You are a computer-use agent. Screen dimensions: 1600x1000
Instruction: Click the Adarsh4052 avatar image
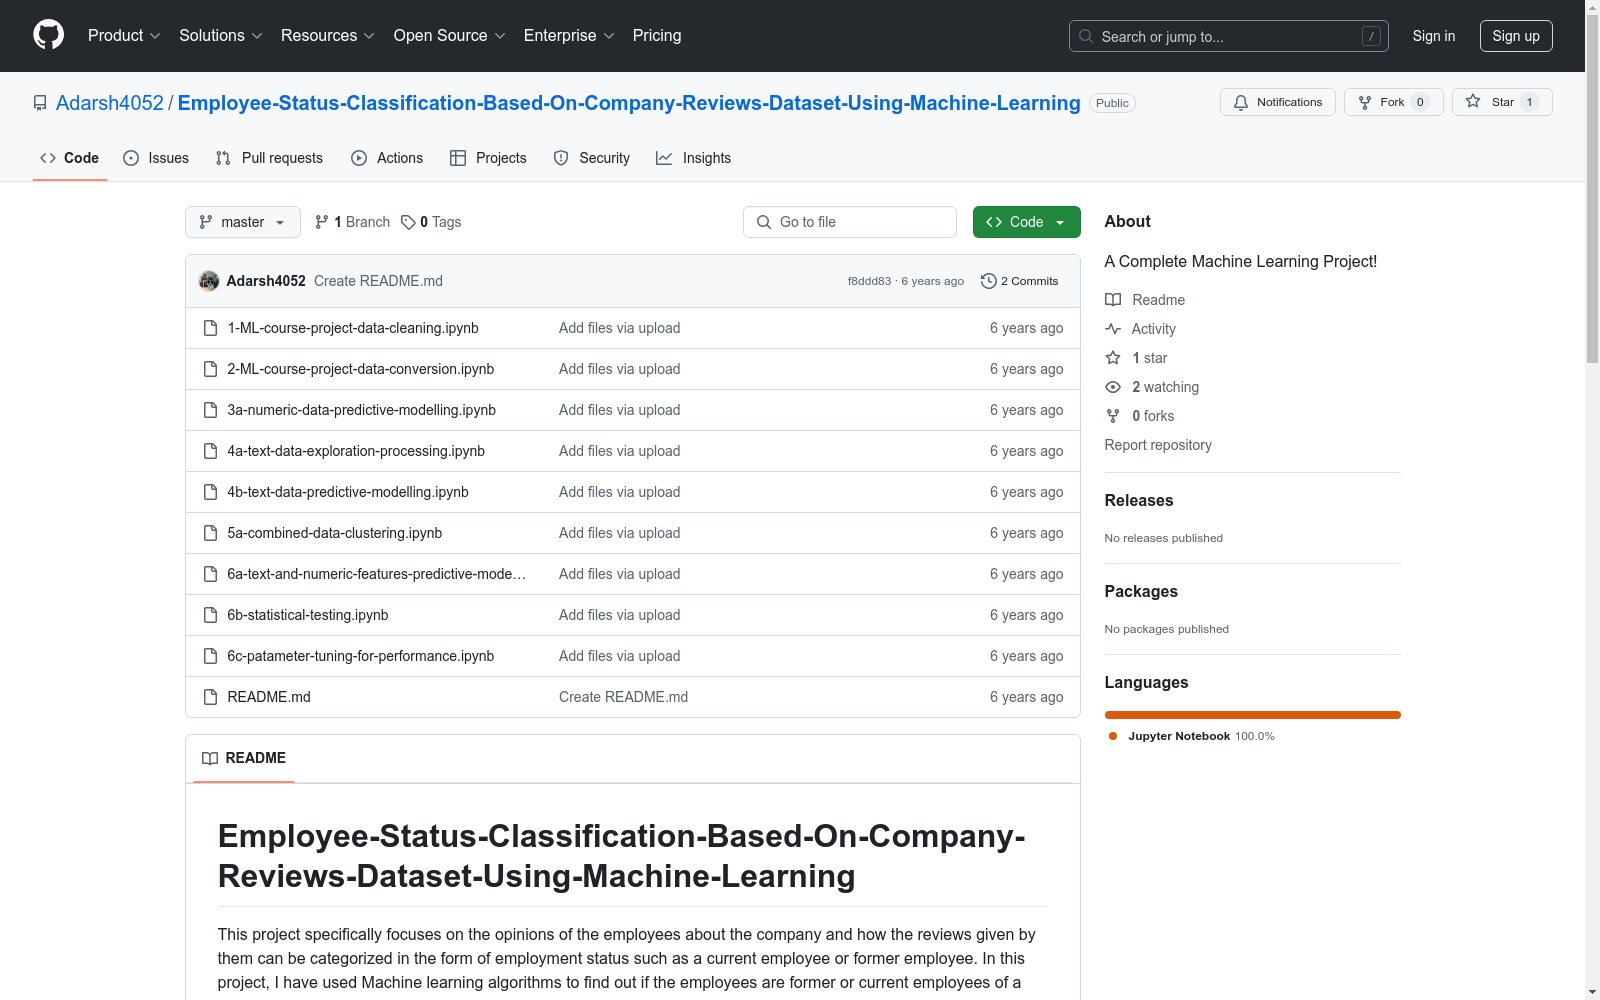[x=209, y=281]
